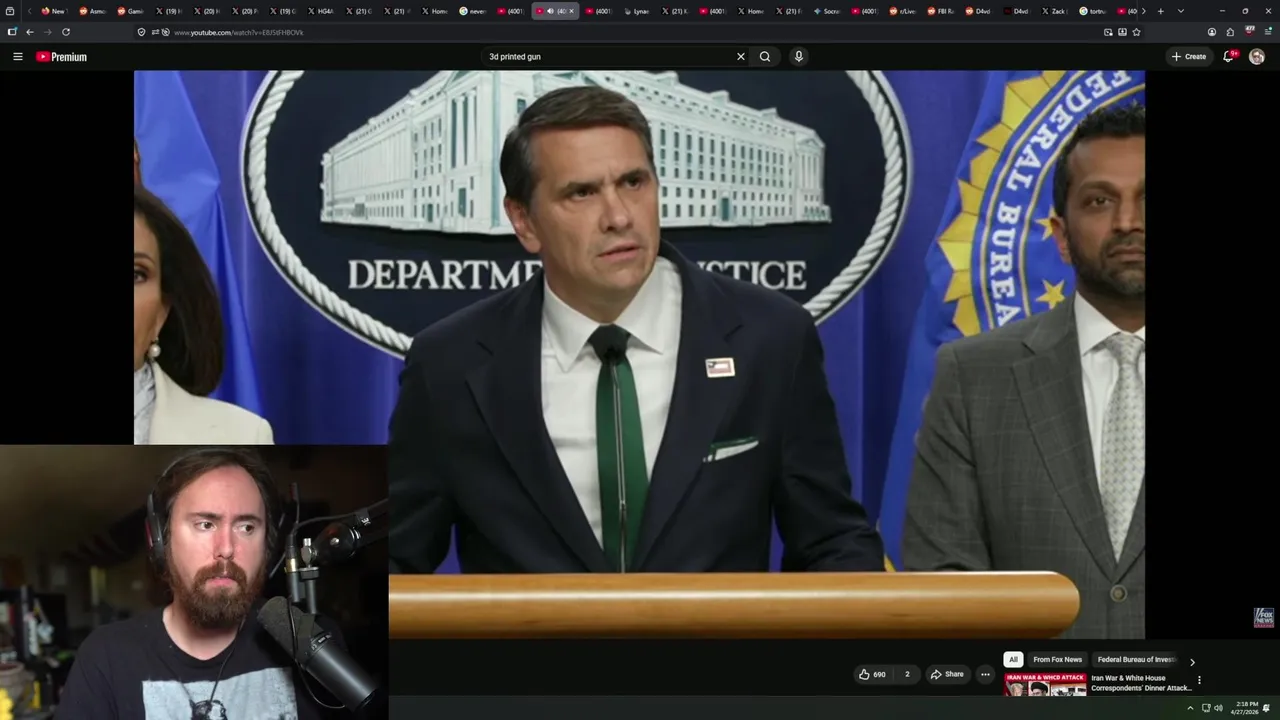Switch to the r/Live Reddit tab
This screenshot has height=720, width=1280.
click(x=902, y=11)
